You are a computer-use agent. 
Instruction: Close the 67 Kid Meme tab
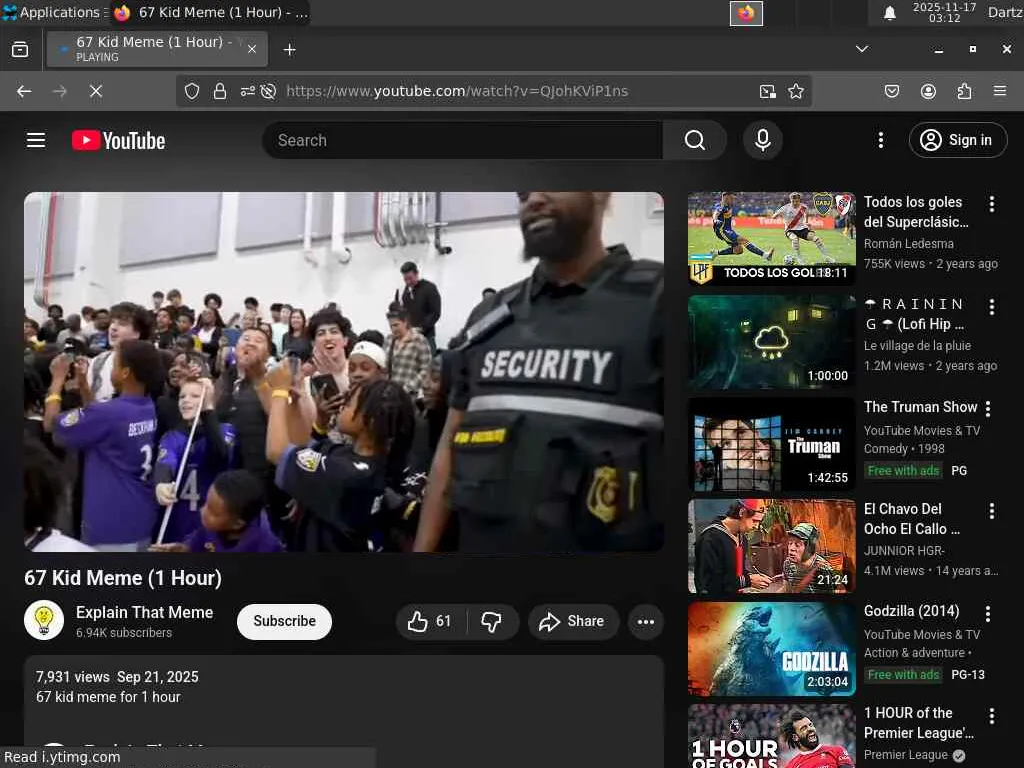[252, 49]
